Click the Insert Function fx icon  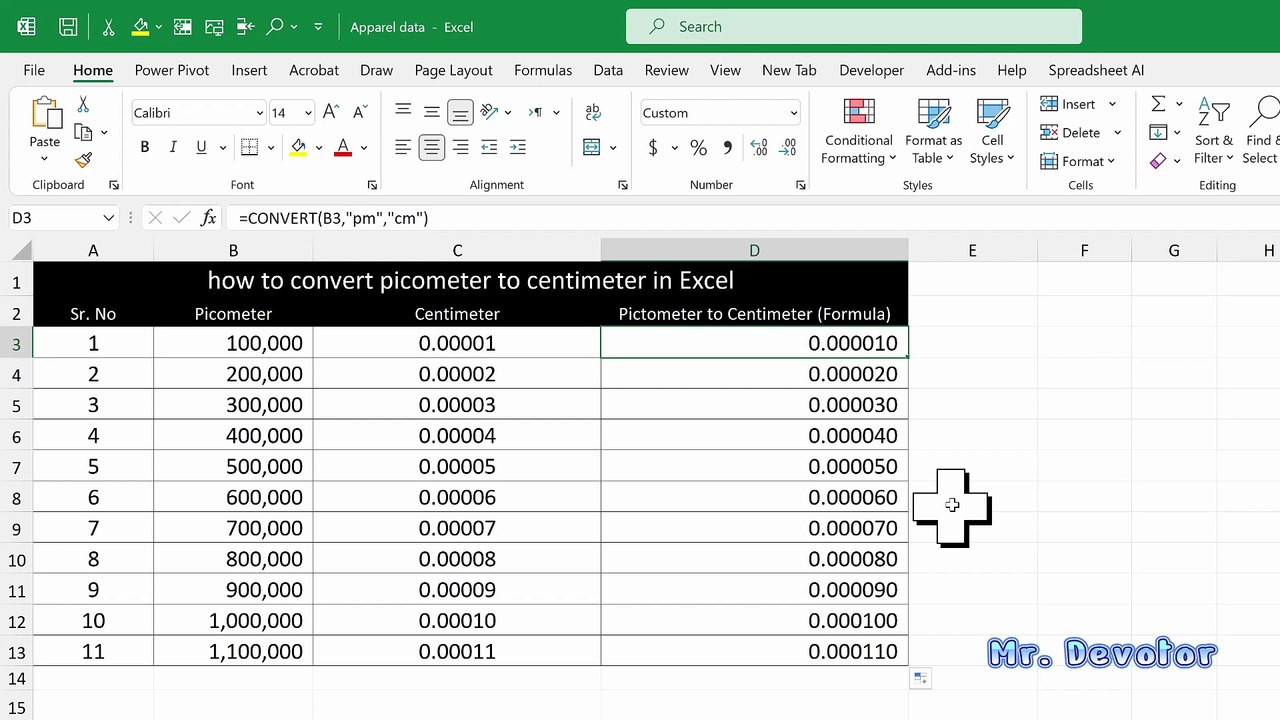pyautogui.click(x=208, y=218)
